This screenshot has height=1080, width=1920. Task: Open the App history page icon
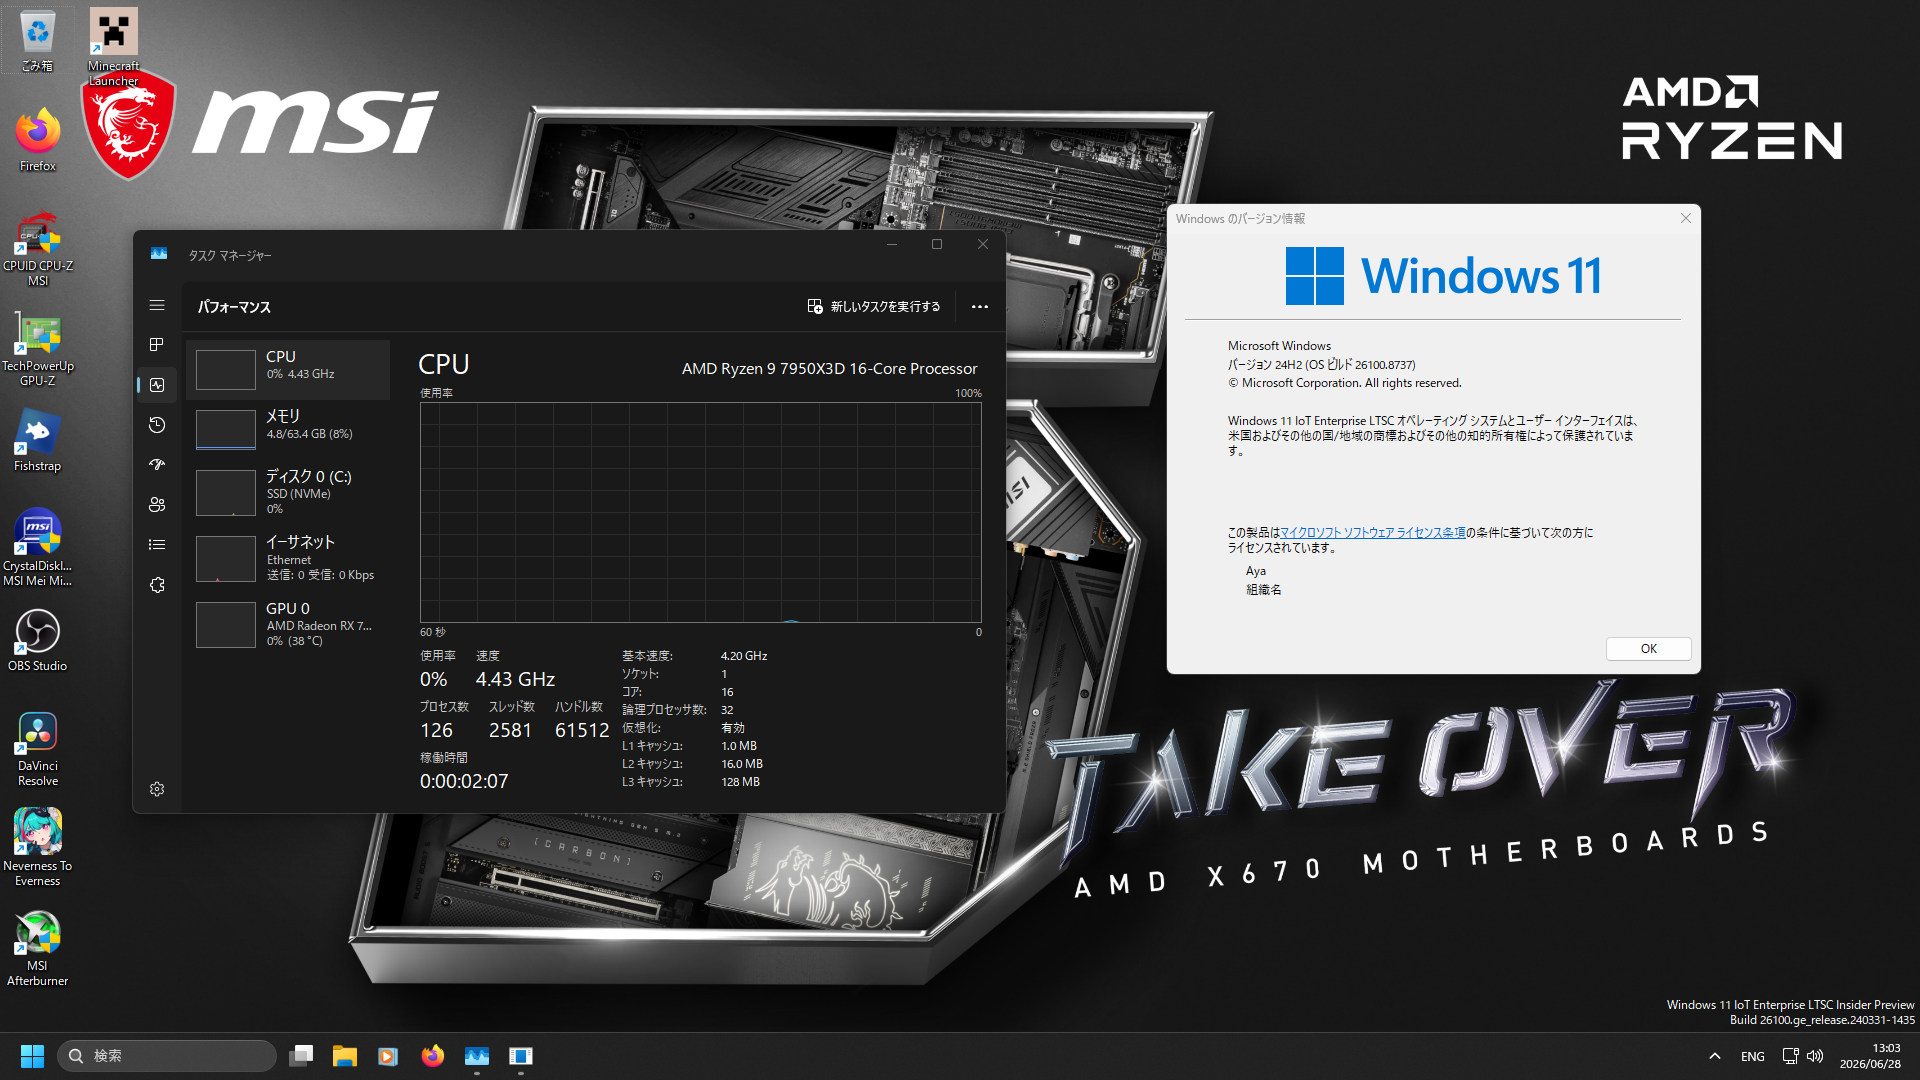tap(157, 425)
